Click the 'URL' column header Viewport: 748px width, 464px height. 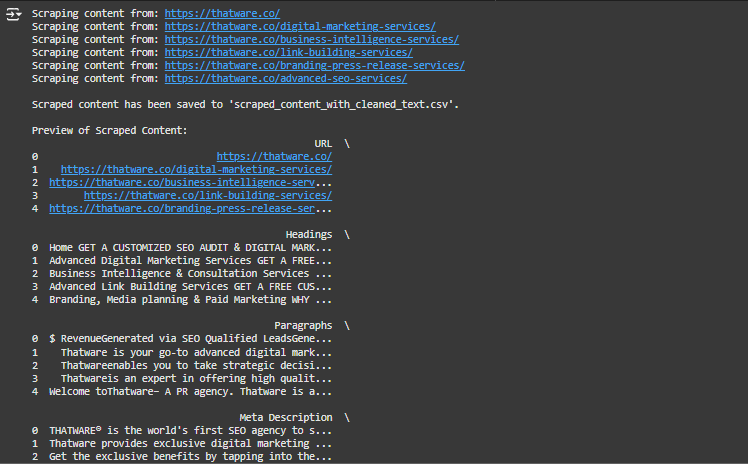point(323,144)
